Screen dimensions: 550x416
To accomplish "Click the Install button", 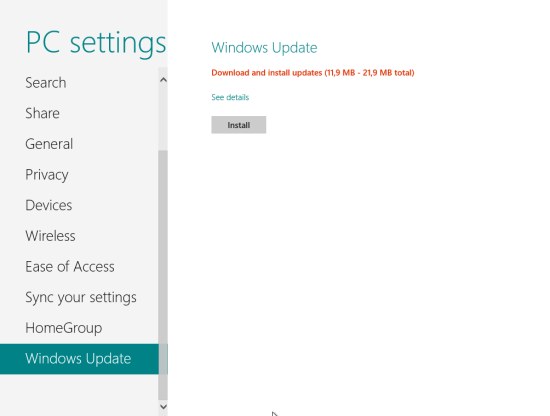I will [239, 125].
